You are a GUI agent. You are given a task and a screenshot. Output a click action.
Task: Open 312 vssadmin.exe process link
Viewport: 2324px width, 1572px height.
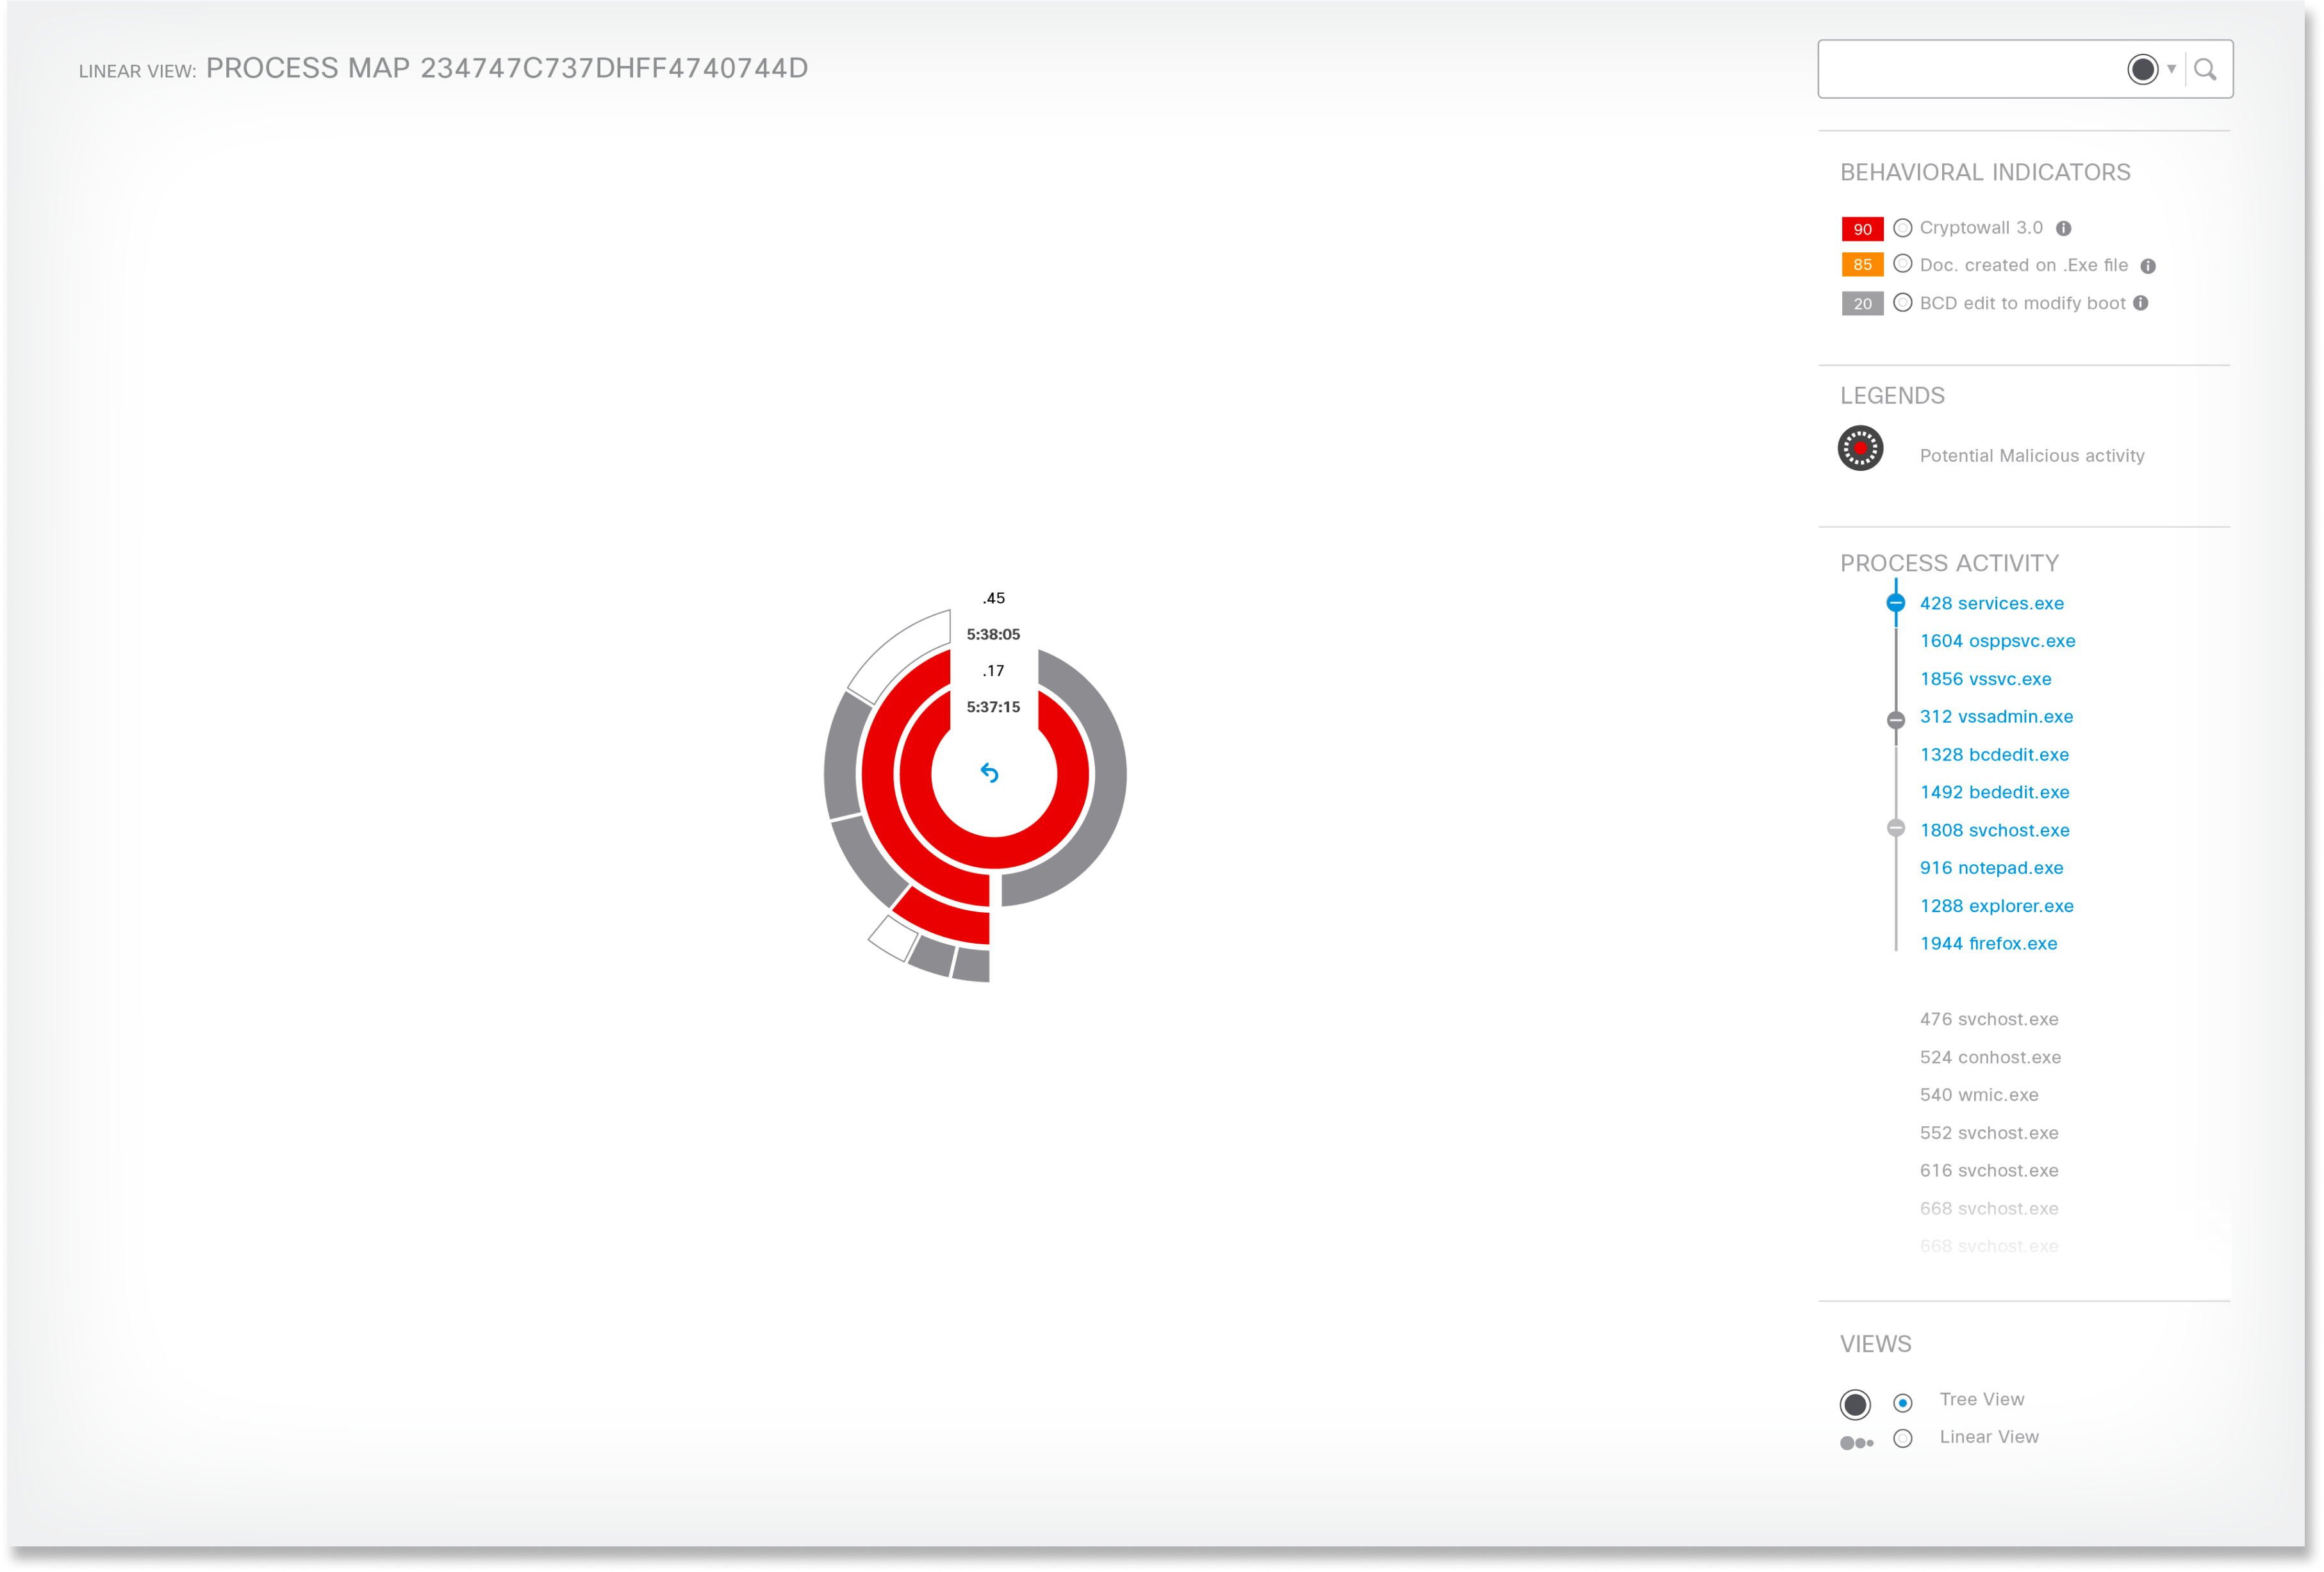(1996, 717)
